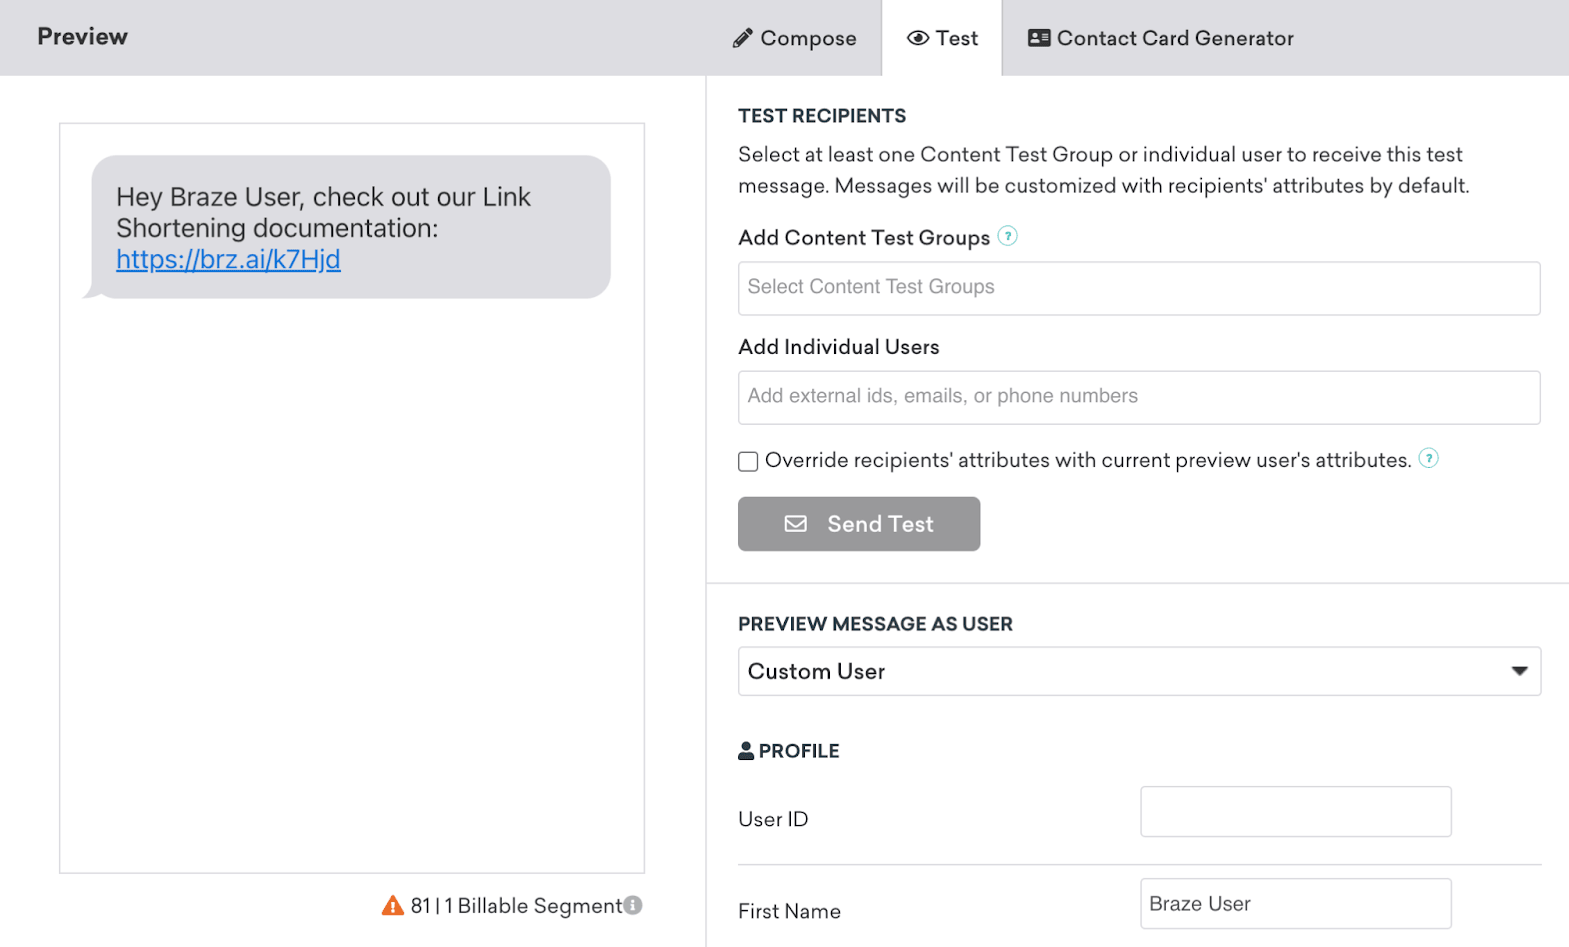The width and height of the screenshot is (1569, 947).
Task: Click the info icon after Billable Segment
Action: point(633,905)
